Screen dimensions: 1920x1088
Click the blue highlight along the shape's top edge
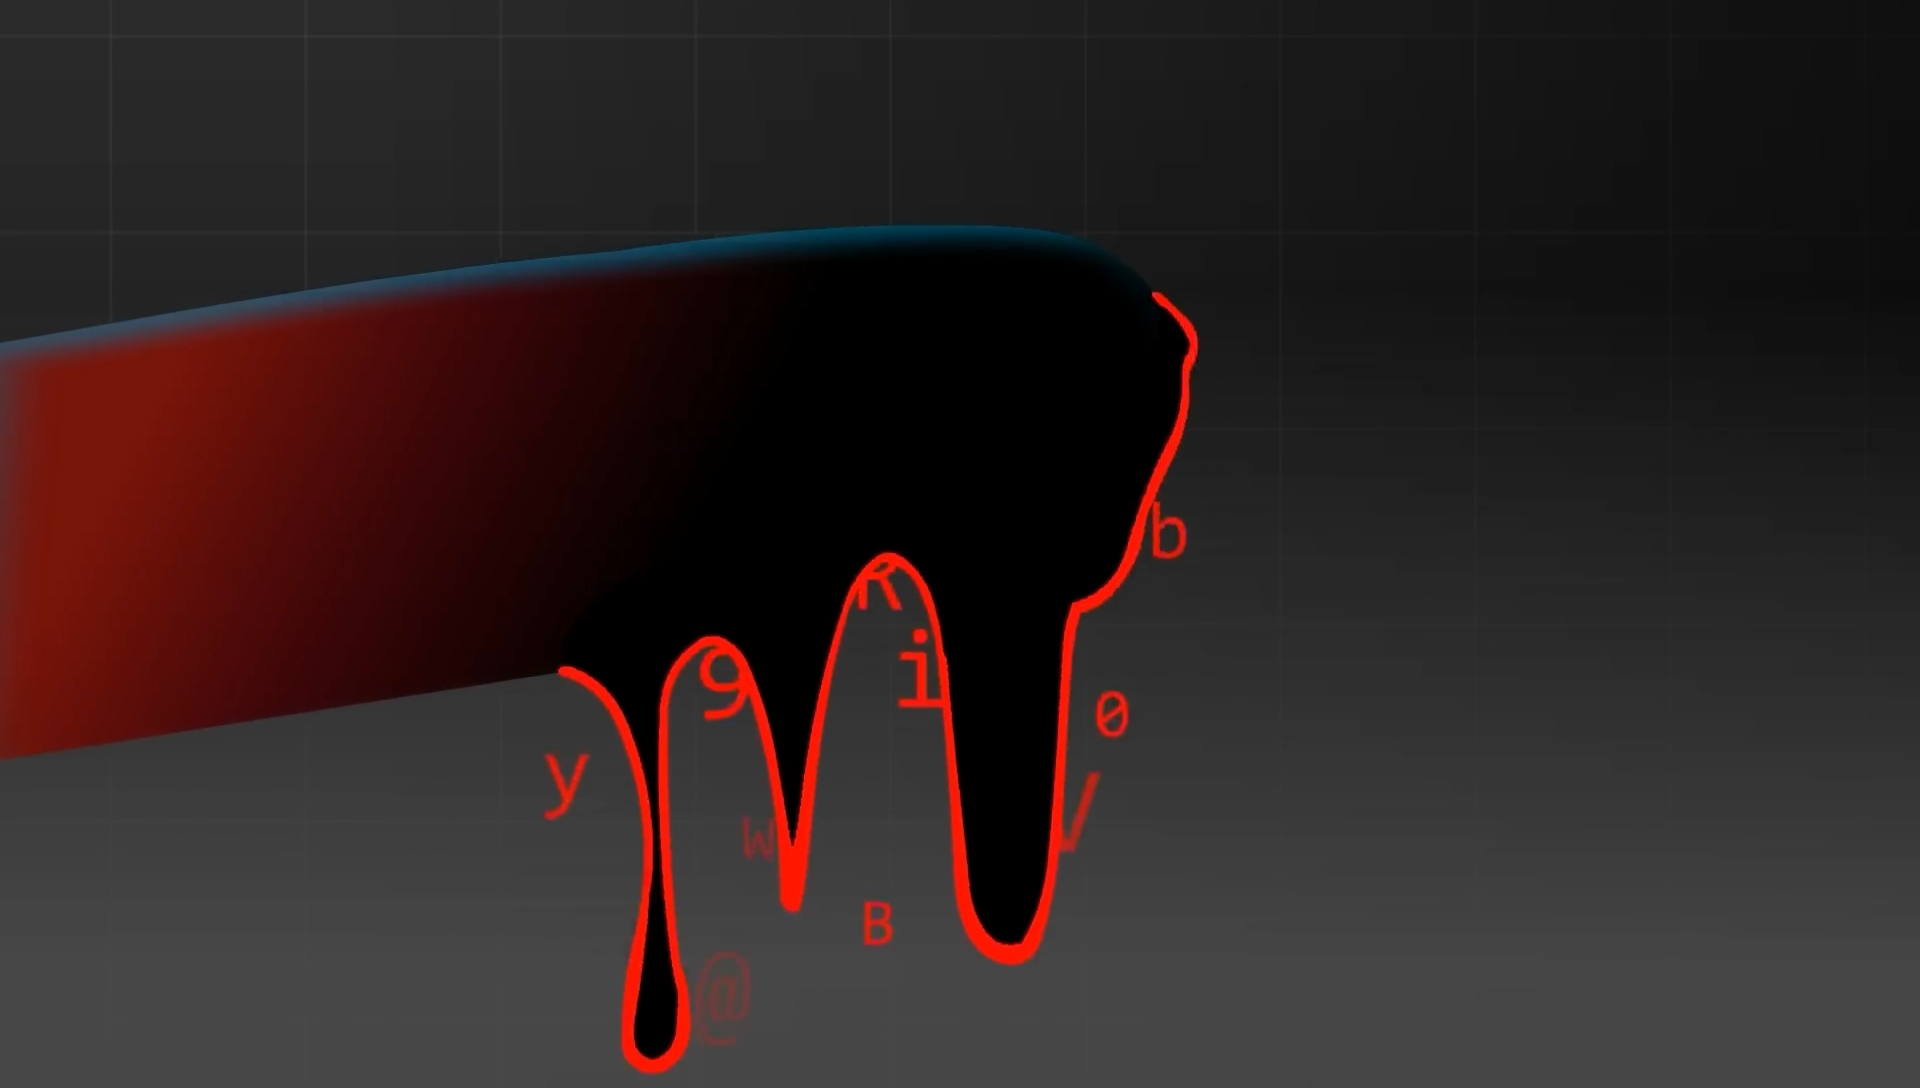click(x=600, y=263)
